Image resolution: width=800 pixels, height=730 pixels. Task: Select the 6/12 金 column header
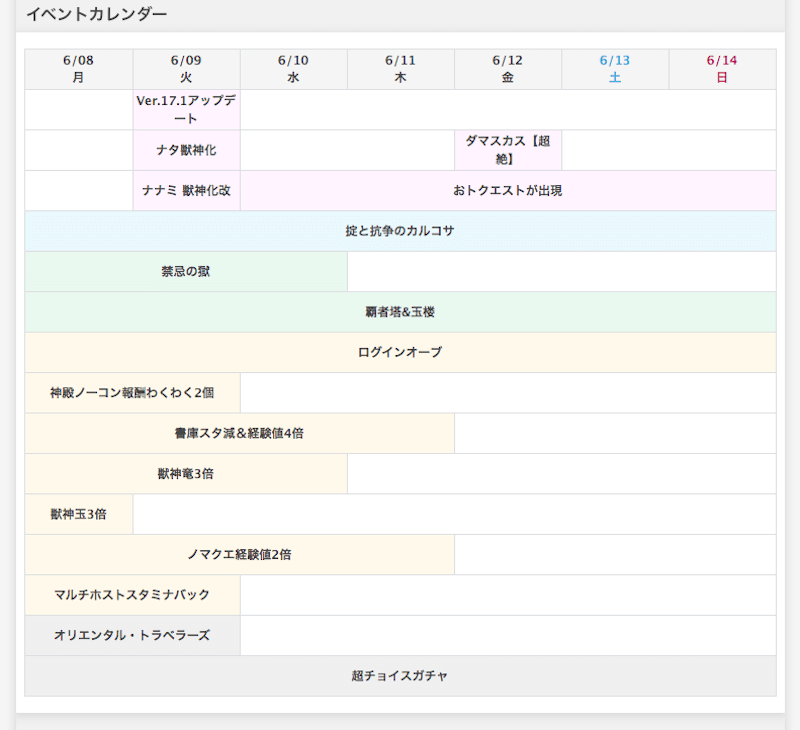click(508, 69)
